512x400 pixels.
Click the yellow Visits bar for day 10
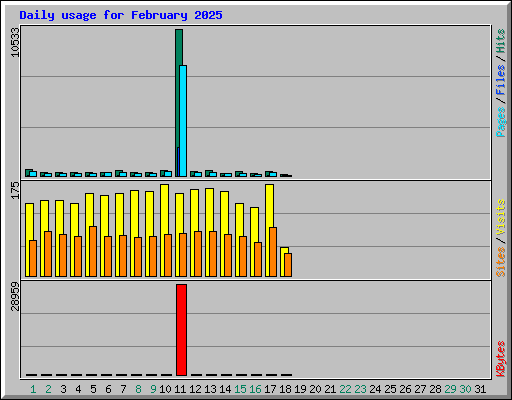click(164, 209)
